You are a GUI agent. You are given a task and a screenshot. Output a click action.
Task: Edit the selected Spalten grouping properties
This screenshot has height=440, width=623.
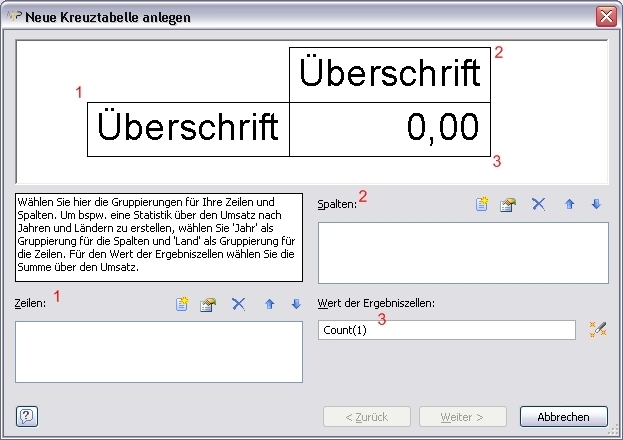point(509,204)
